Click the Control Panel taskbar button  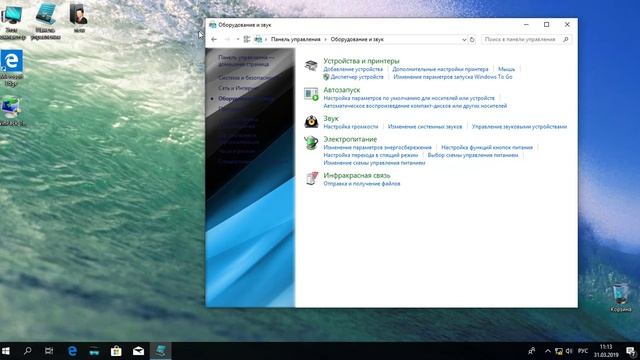(160, 351)
